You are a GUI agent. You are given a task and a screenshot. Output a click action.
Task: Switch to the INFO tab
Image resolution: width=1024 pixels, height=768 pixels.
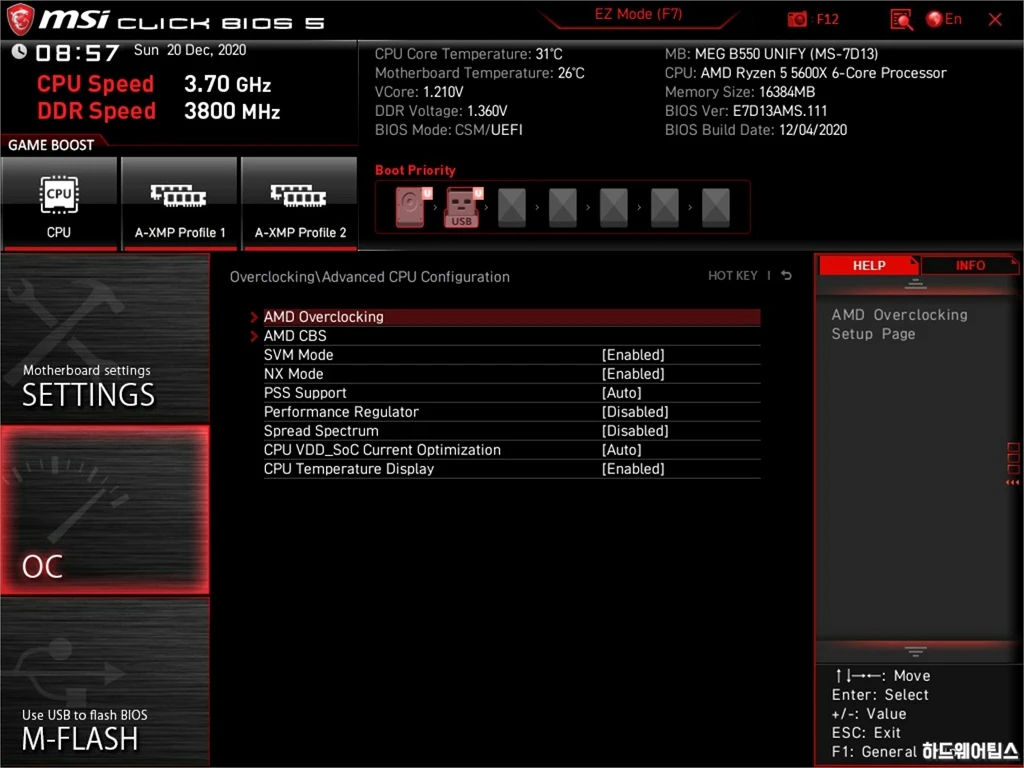(970, 265)
